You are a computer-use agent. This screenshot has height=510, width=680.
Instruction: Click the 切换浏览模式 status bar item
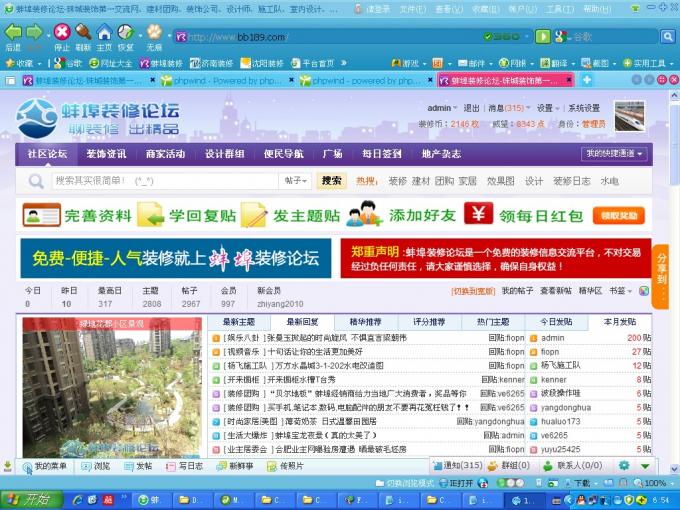click(x=405, y=483)
